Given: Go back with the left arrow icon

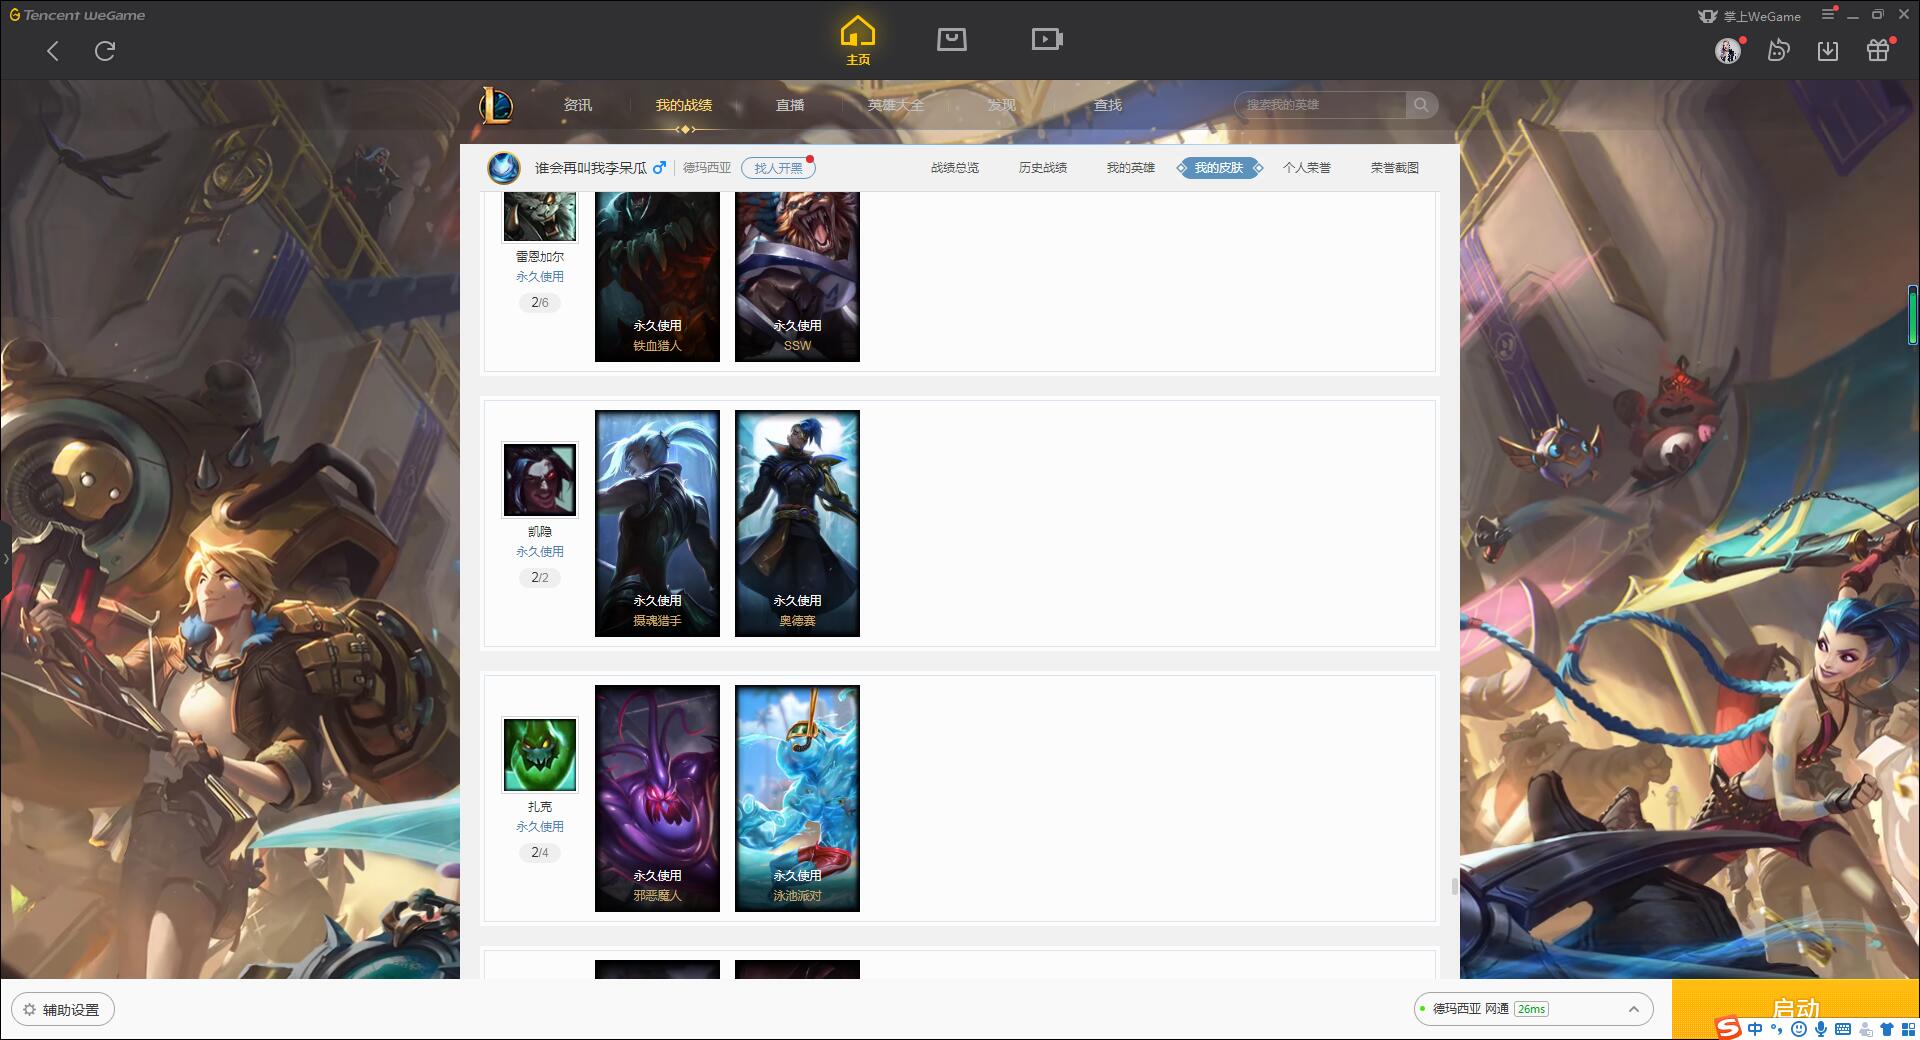Looking at the screenshot, I should coord(53,51).
